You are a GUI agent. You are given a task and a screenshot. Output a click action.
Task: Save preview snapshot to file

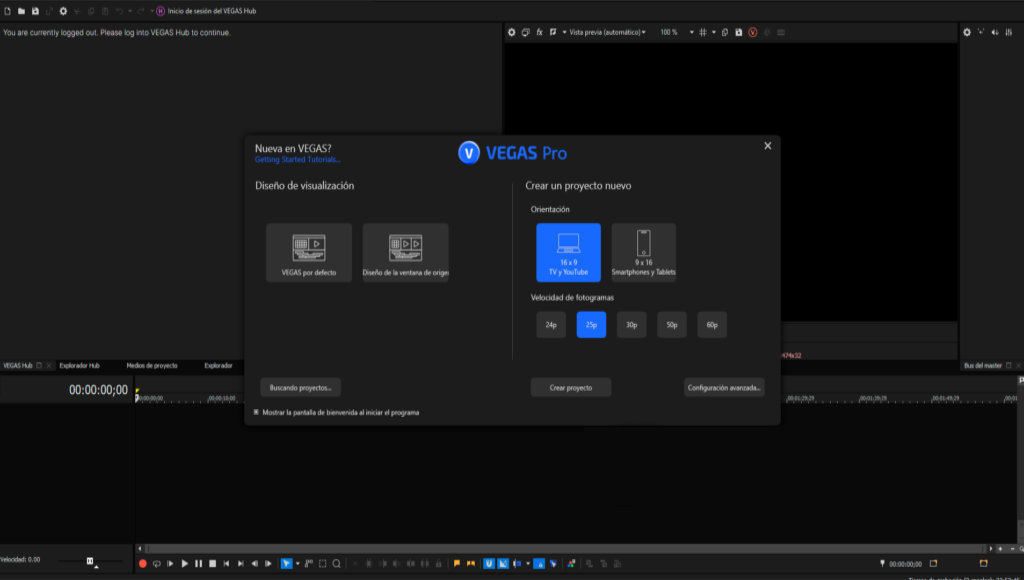tap(739, 32)
